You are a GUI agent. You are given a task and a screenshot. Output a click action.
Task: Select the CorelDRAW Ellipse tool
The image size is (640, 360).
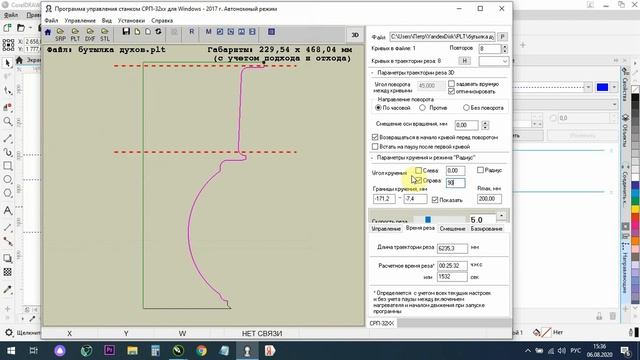7,180
